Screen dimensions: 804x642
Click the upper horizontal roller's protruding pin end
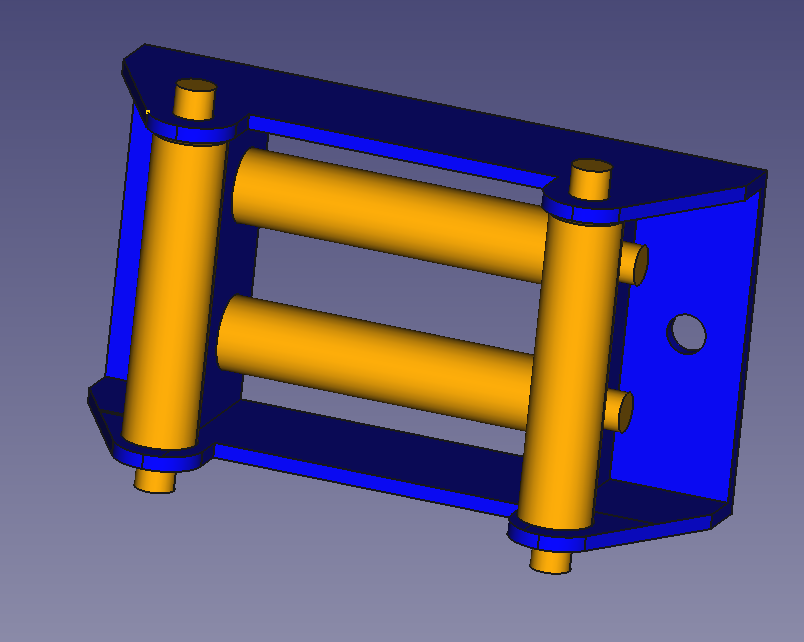[635, 264]
